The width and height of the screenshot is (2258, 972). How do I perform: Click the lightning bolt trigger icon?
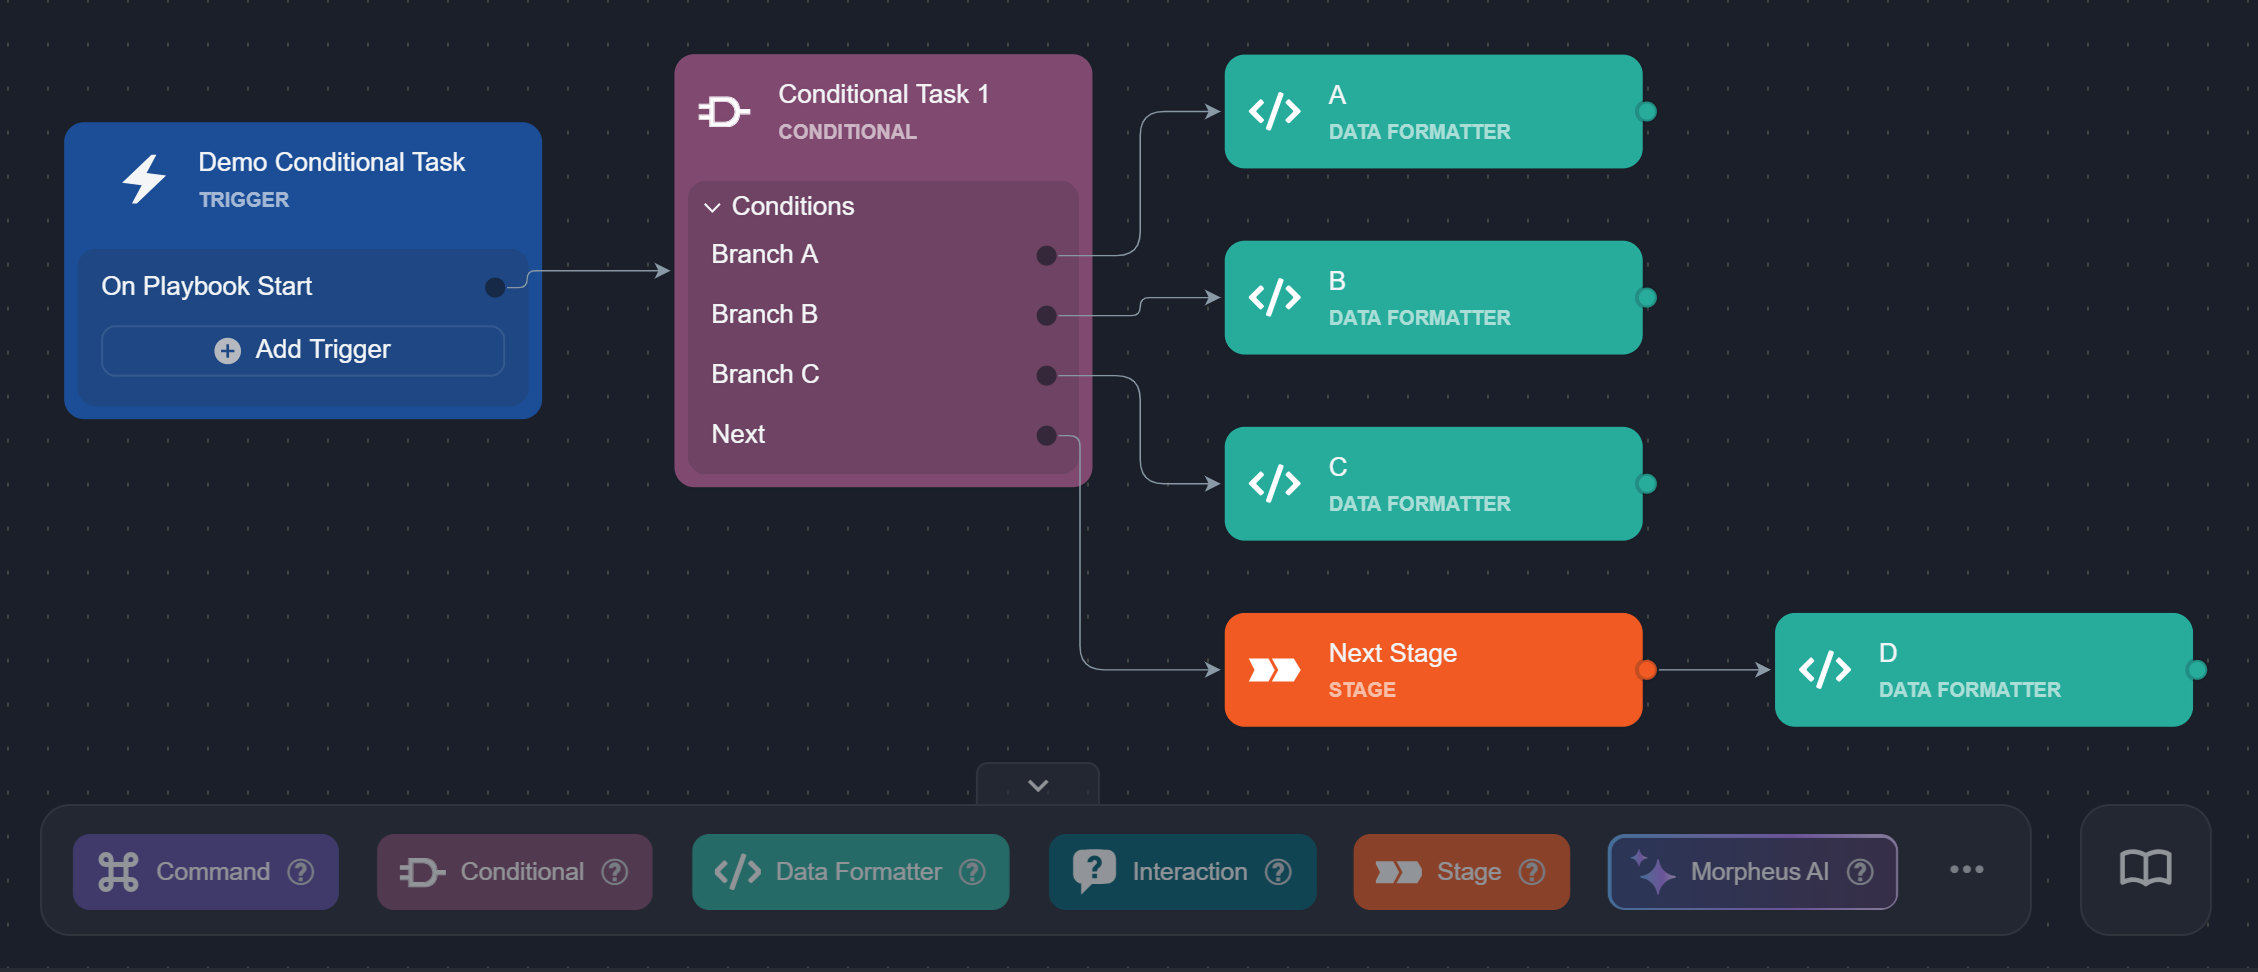click(x=144, y=179)
